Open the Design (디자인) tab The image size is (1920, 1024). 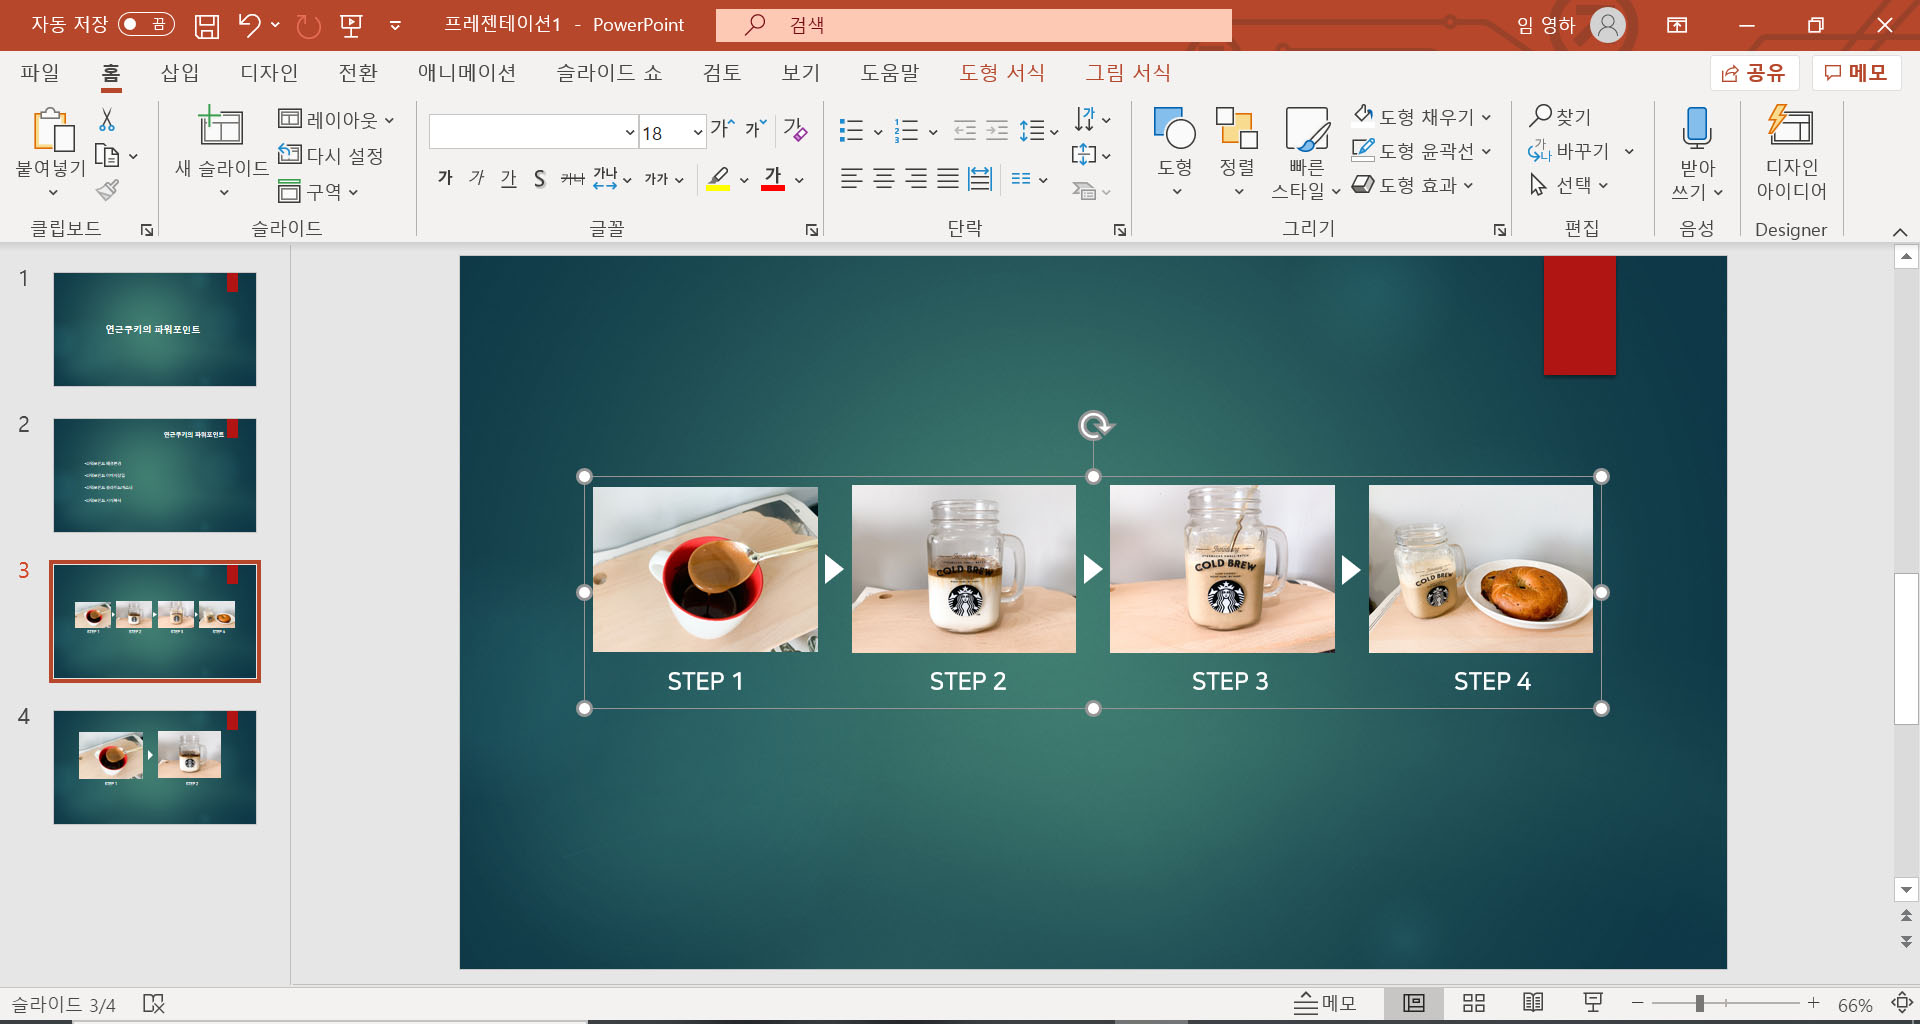(x=269, y=73)
